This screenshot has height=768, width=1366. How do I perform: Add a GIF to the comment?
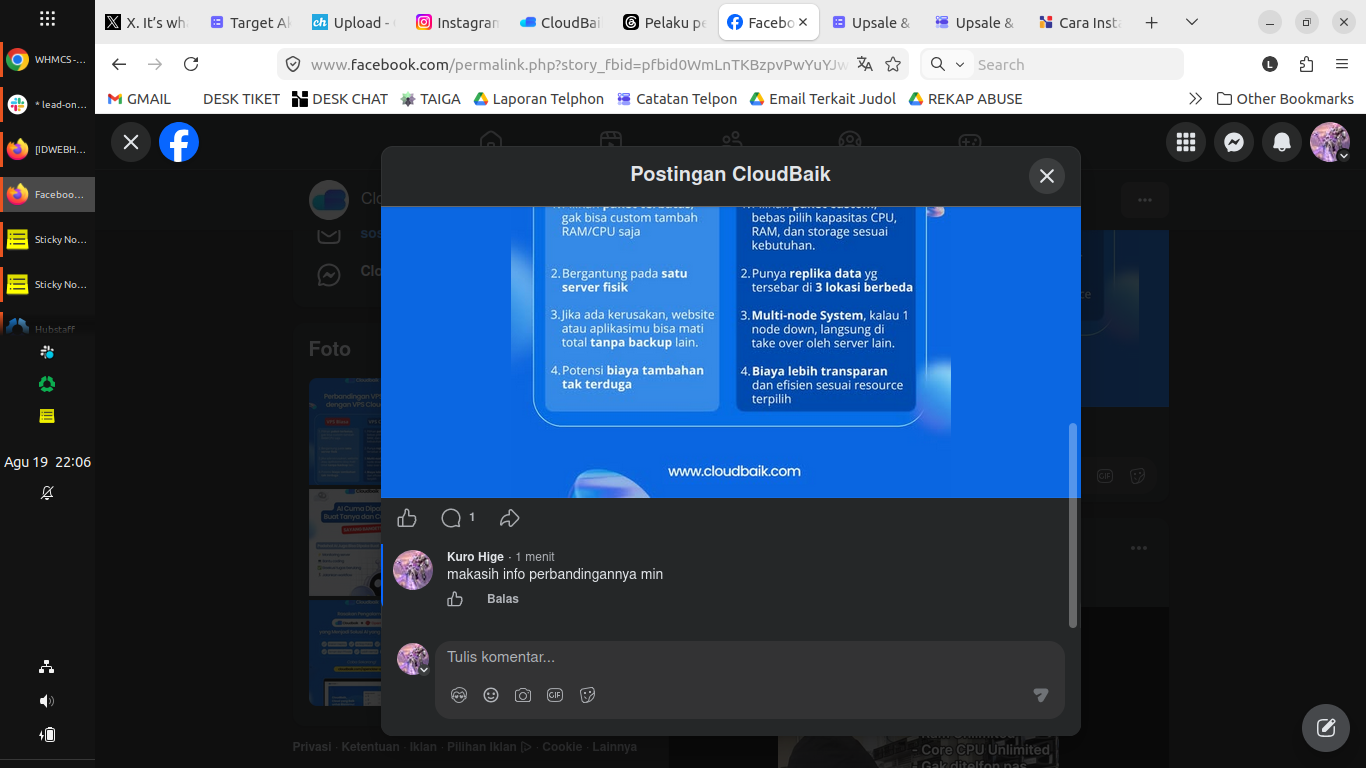(555, 695)
